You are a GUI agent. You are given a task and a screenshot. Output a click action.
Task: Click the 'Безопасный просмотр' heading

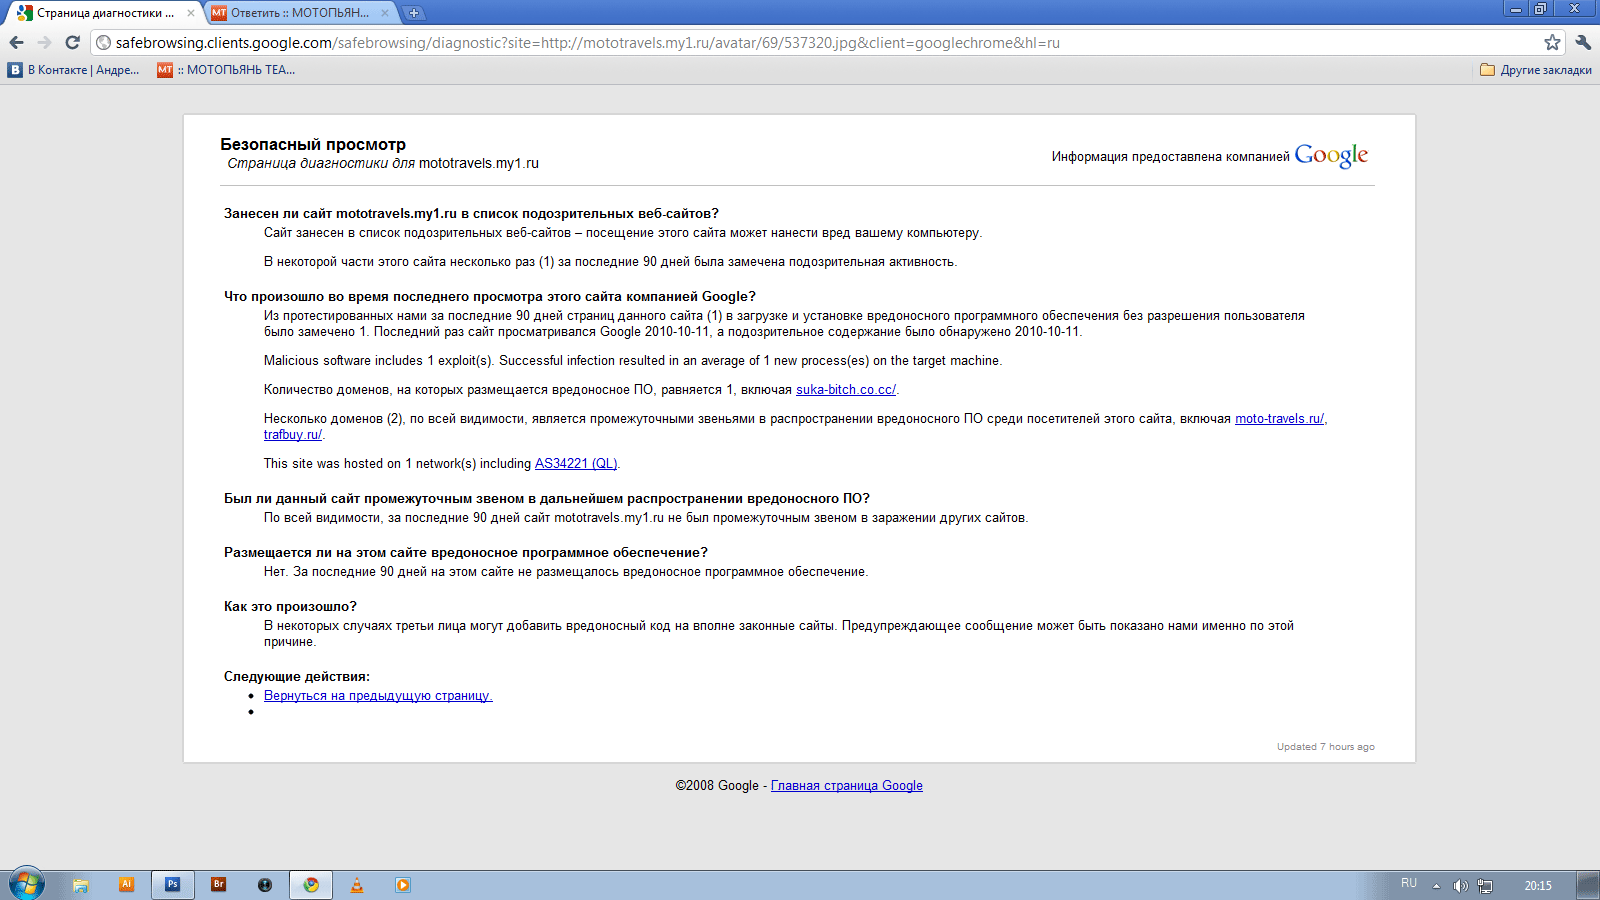tap(313, 145)
